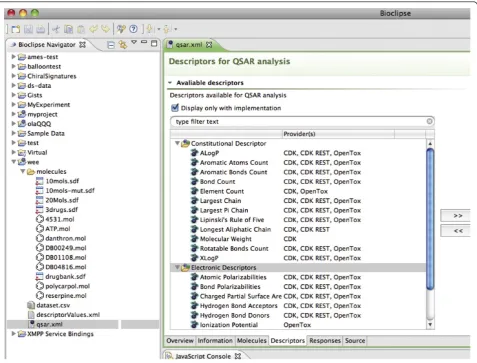Close the qsar.xml editor tab
Screen dimensions: 477x363
pyautogui.click(x=209, y=45)
